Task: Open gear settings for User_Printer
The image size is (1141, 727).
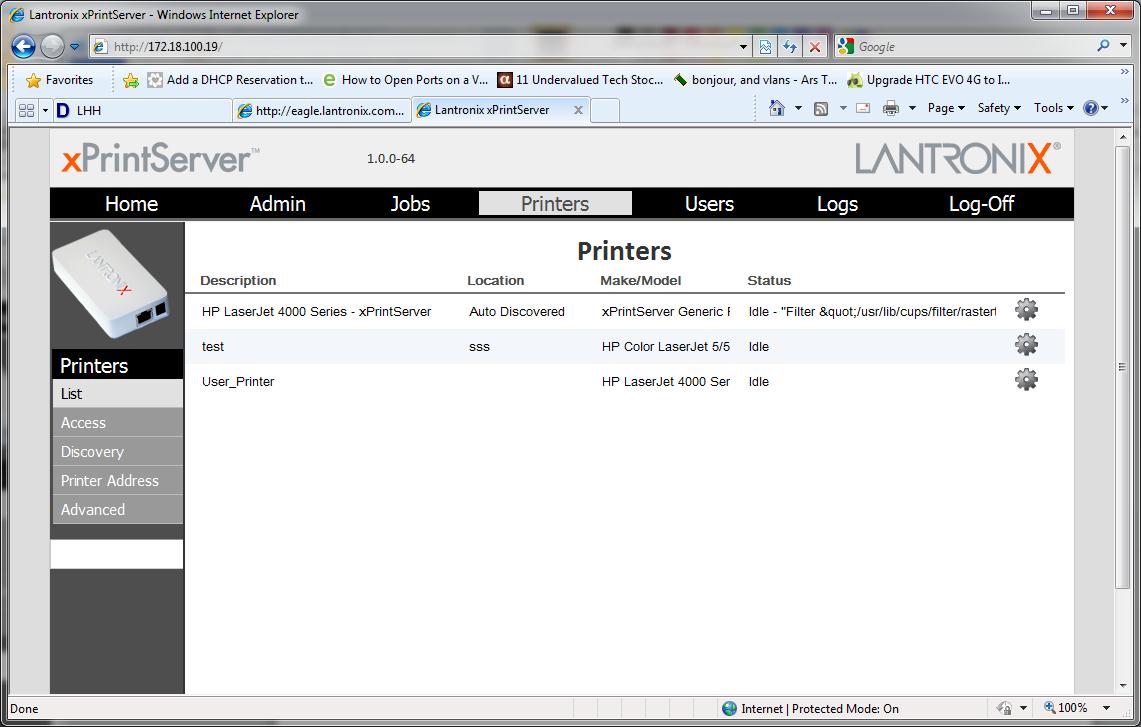Action: [1026, 380]
